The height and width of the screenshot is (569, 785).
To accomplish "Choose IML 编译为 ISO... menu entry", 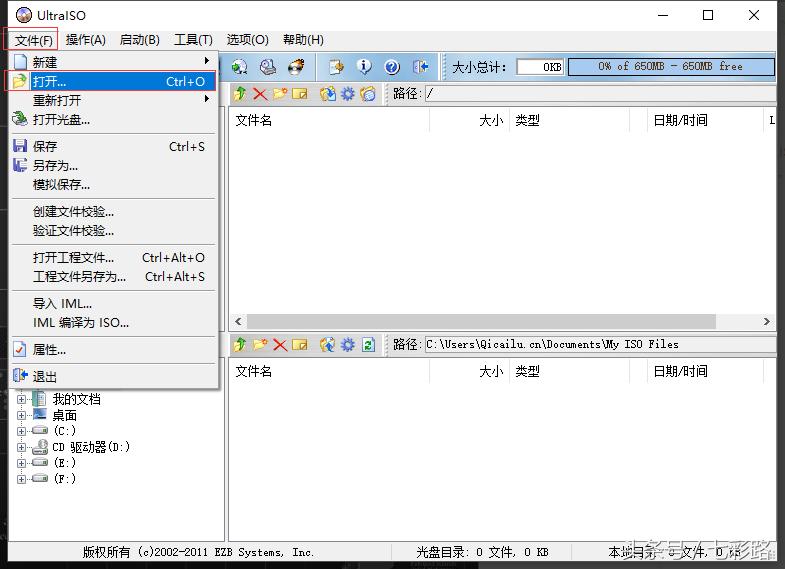I will pyautogui.click(x=113, y=323).
